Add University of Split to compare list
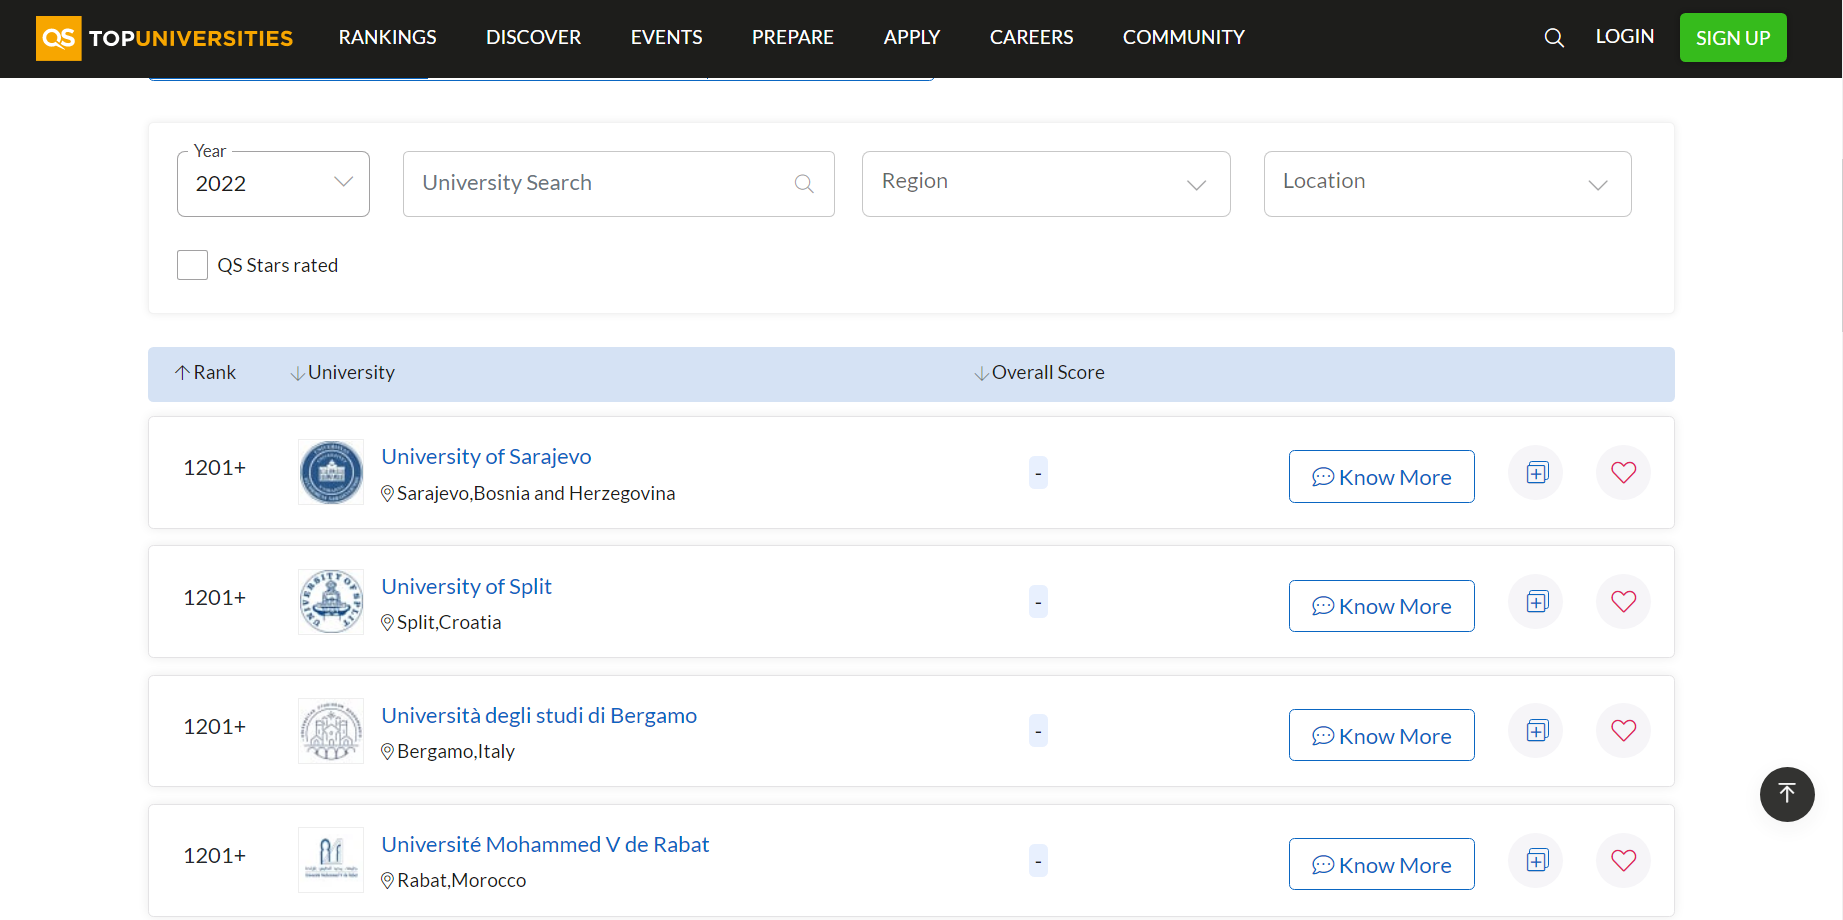Screen dimensions: 1843x920 click(x=1536, y=602)
